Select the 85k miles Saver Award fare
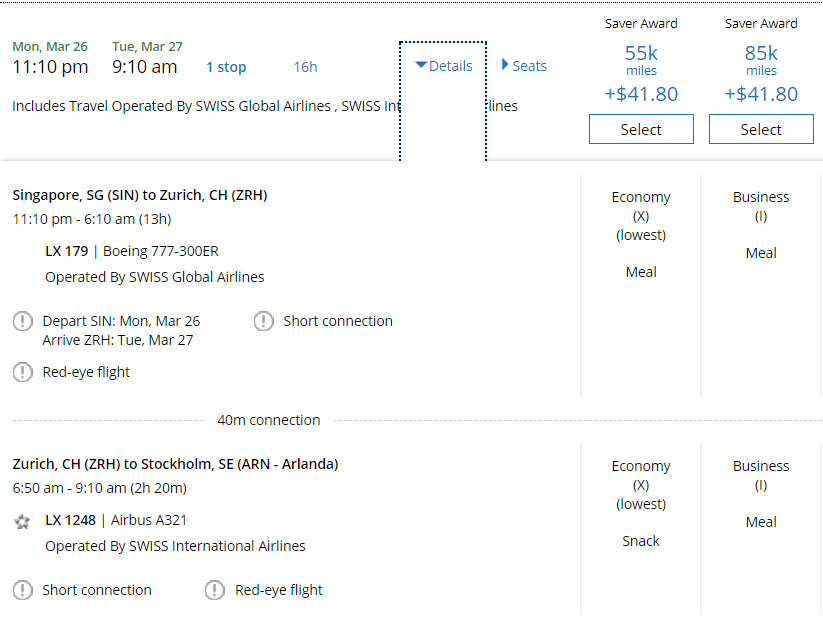823x627 pixels. pos(761,130)
